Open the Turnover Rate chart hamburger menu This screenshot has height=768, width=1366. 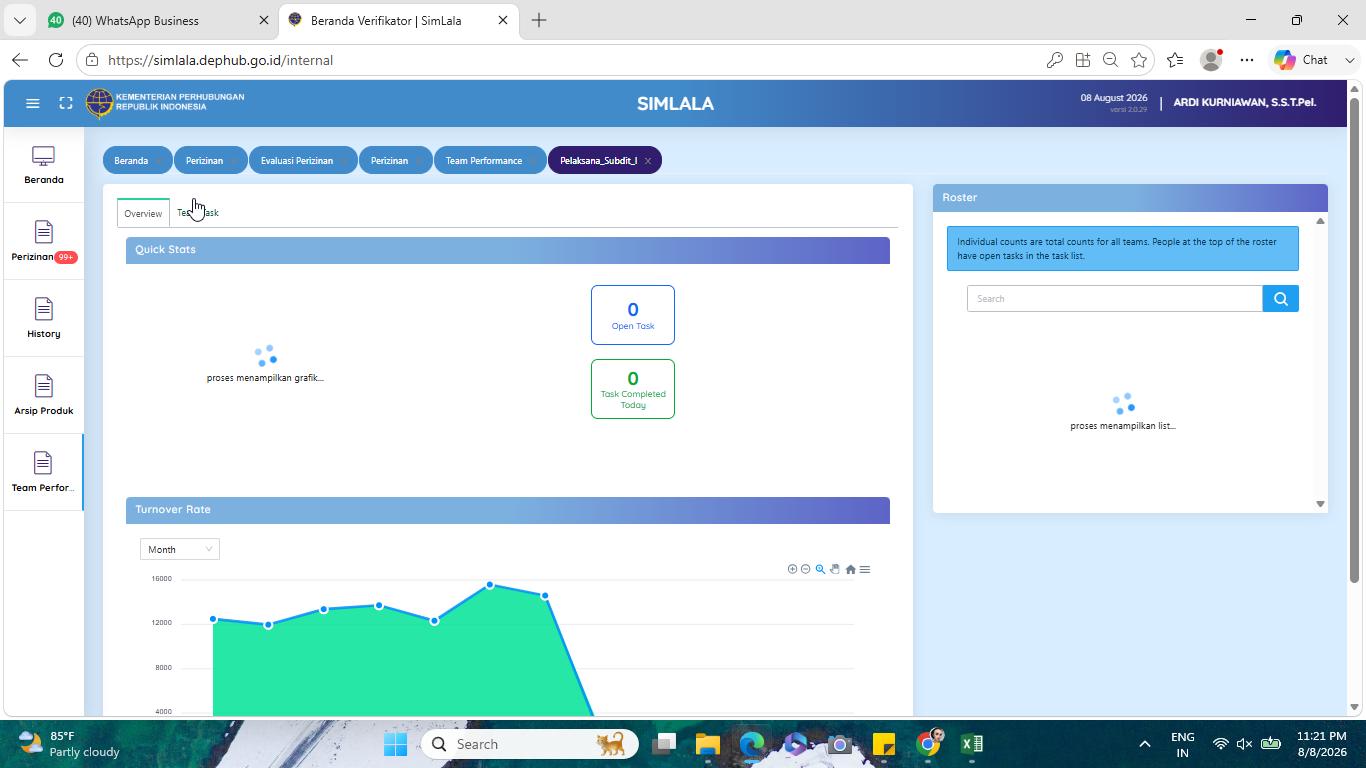tap(865, 569)
